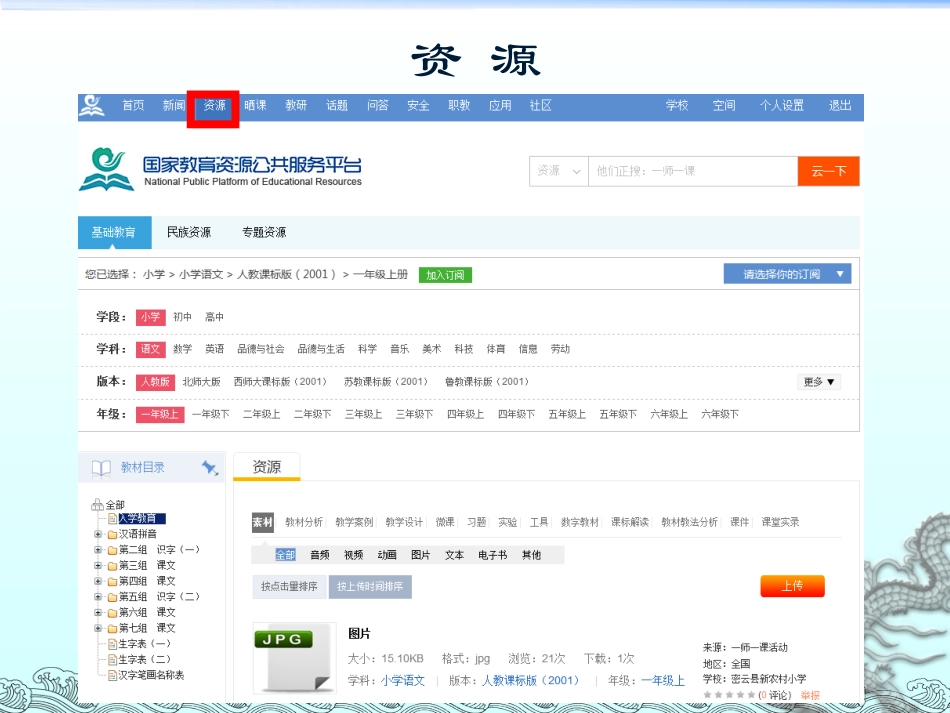Go to 社区 in the navigation bar
Screen dimensions: 950x713
[540, 105]
